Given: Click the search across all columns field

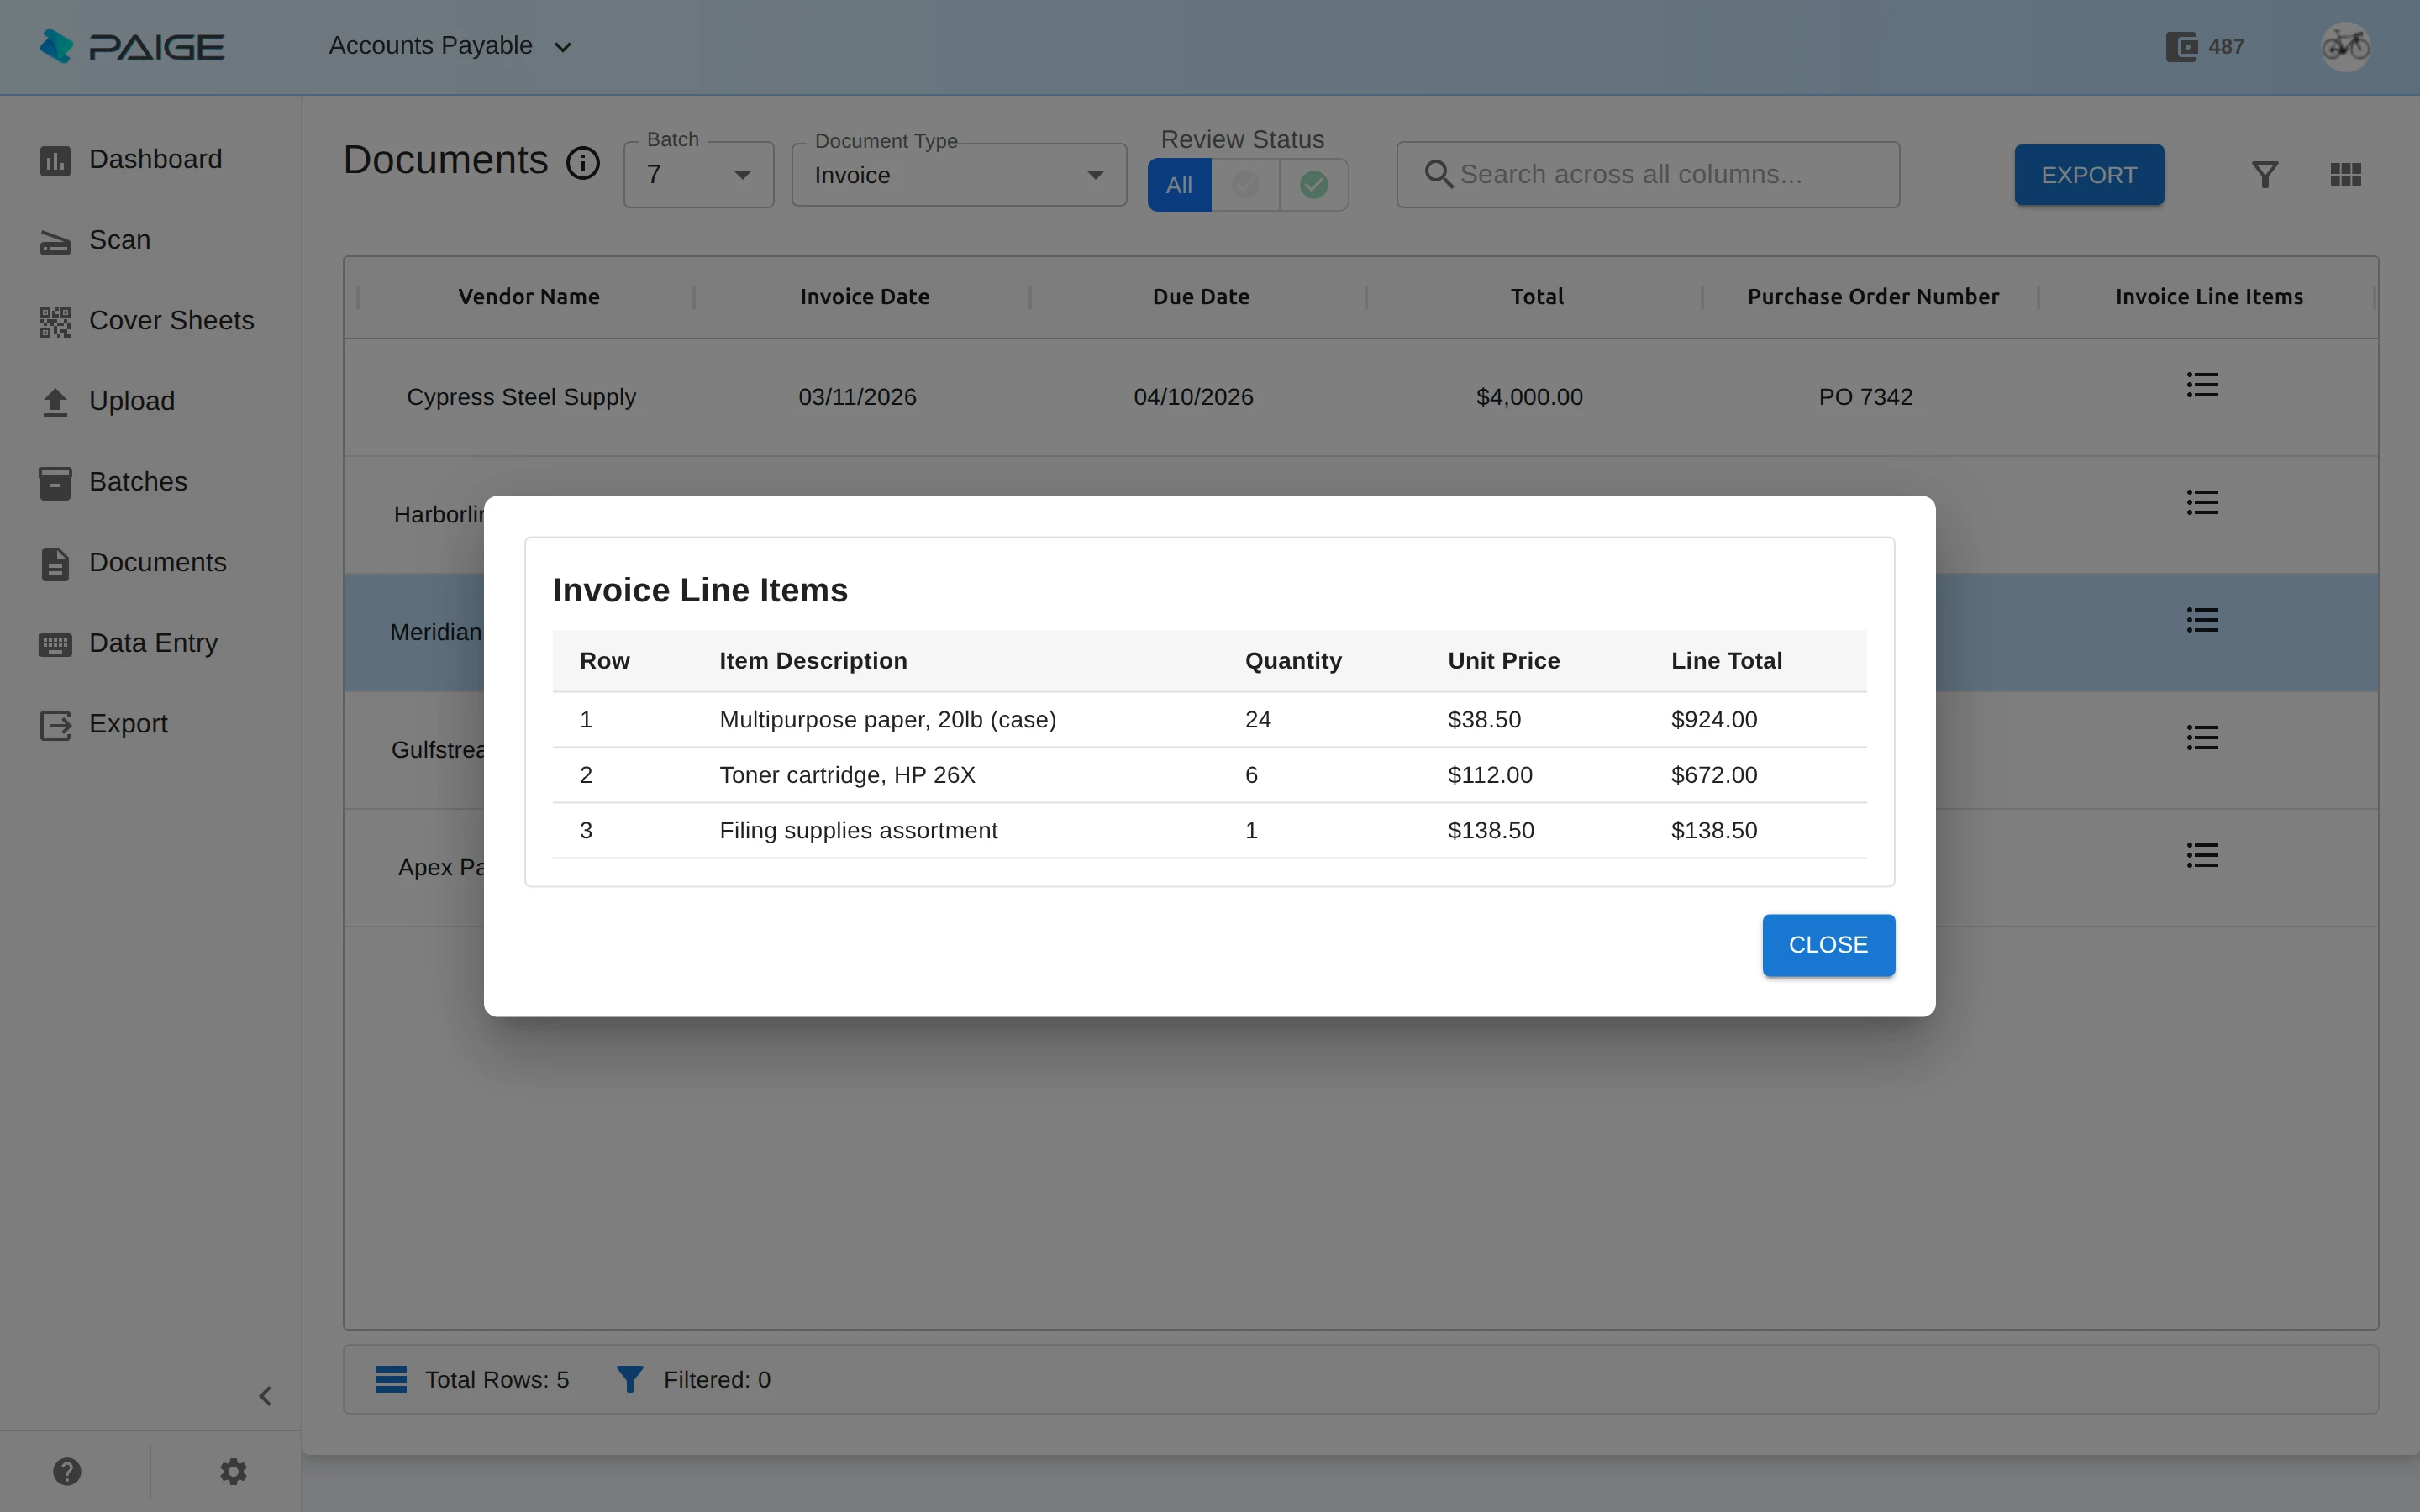Looking at the screenshot, I should 1648,175.
